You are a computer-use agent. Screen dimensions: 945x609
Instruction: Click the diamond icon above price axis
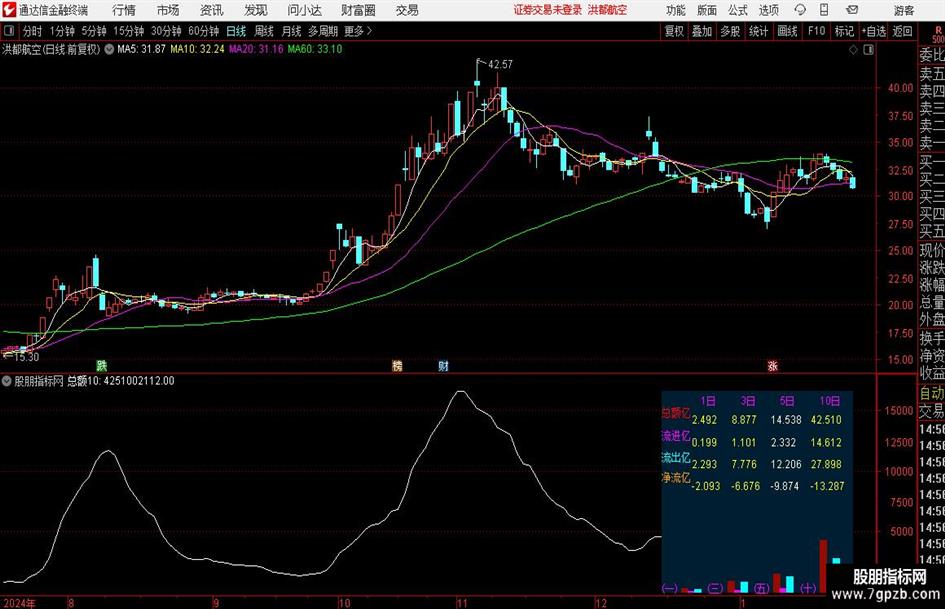(853, 49)
